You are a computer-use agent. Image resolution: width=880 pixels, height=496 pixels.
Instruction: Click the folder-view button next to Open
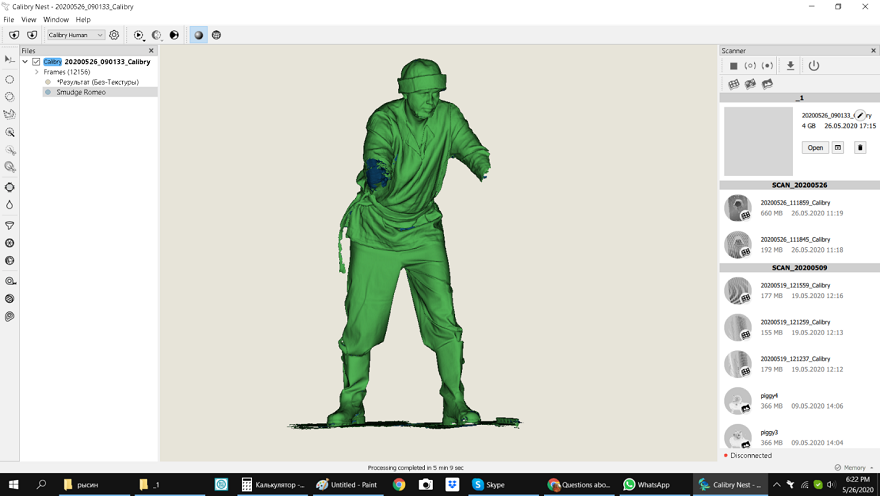[838, 148]
